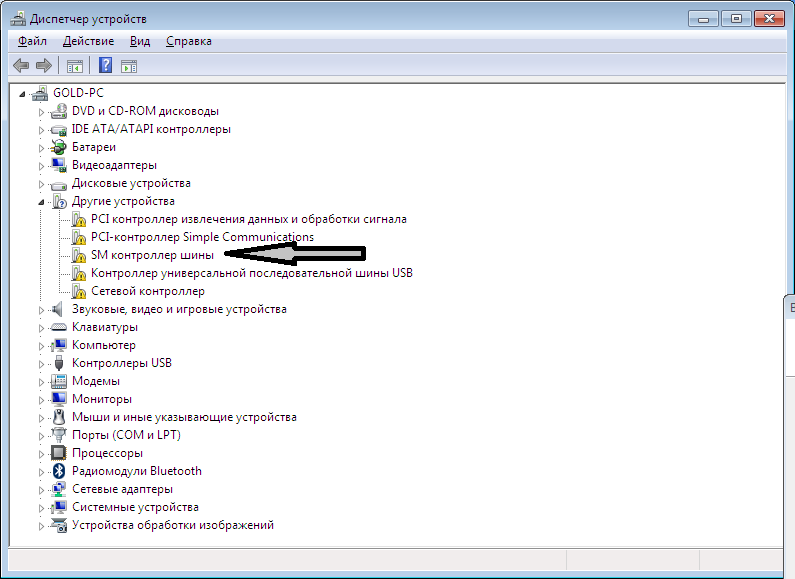This screenshot has height=579, width=795.
Task: Click the Другие устройства icon
Action: click(59, 201)
